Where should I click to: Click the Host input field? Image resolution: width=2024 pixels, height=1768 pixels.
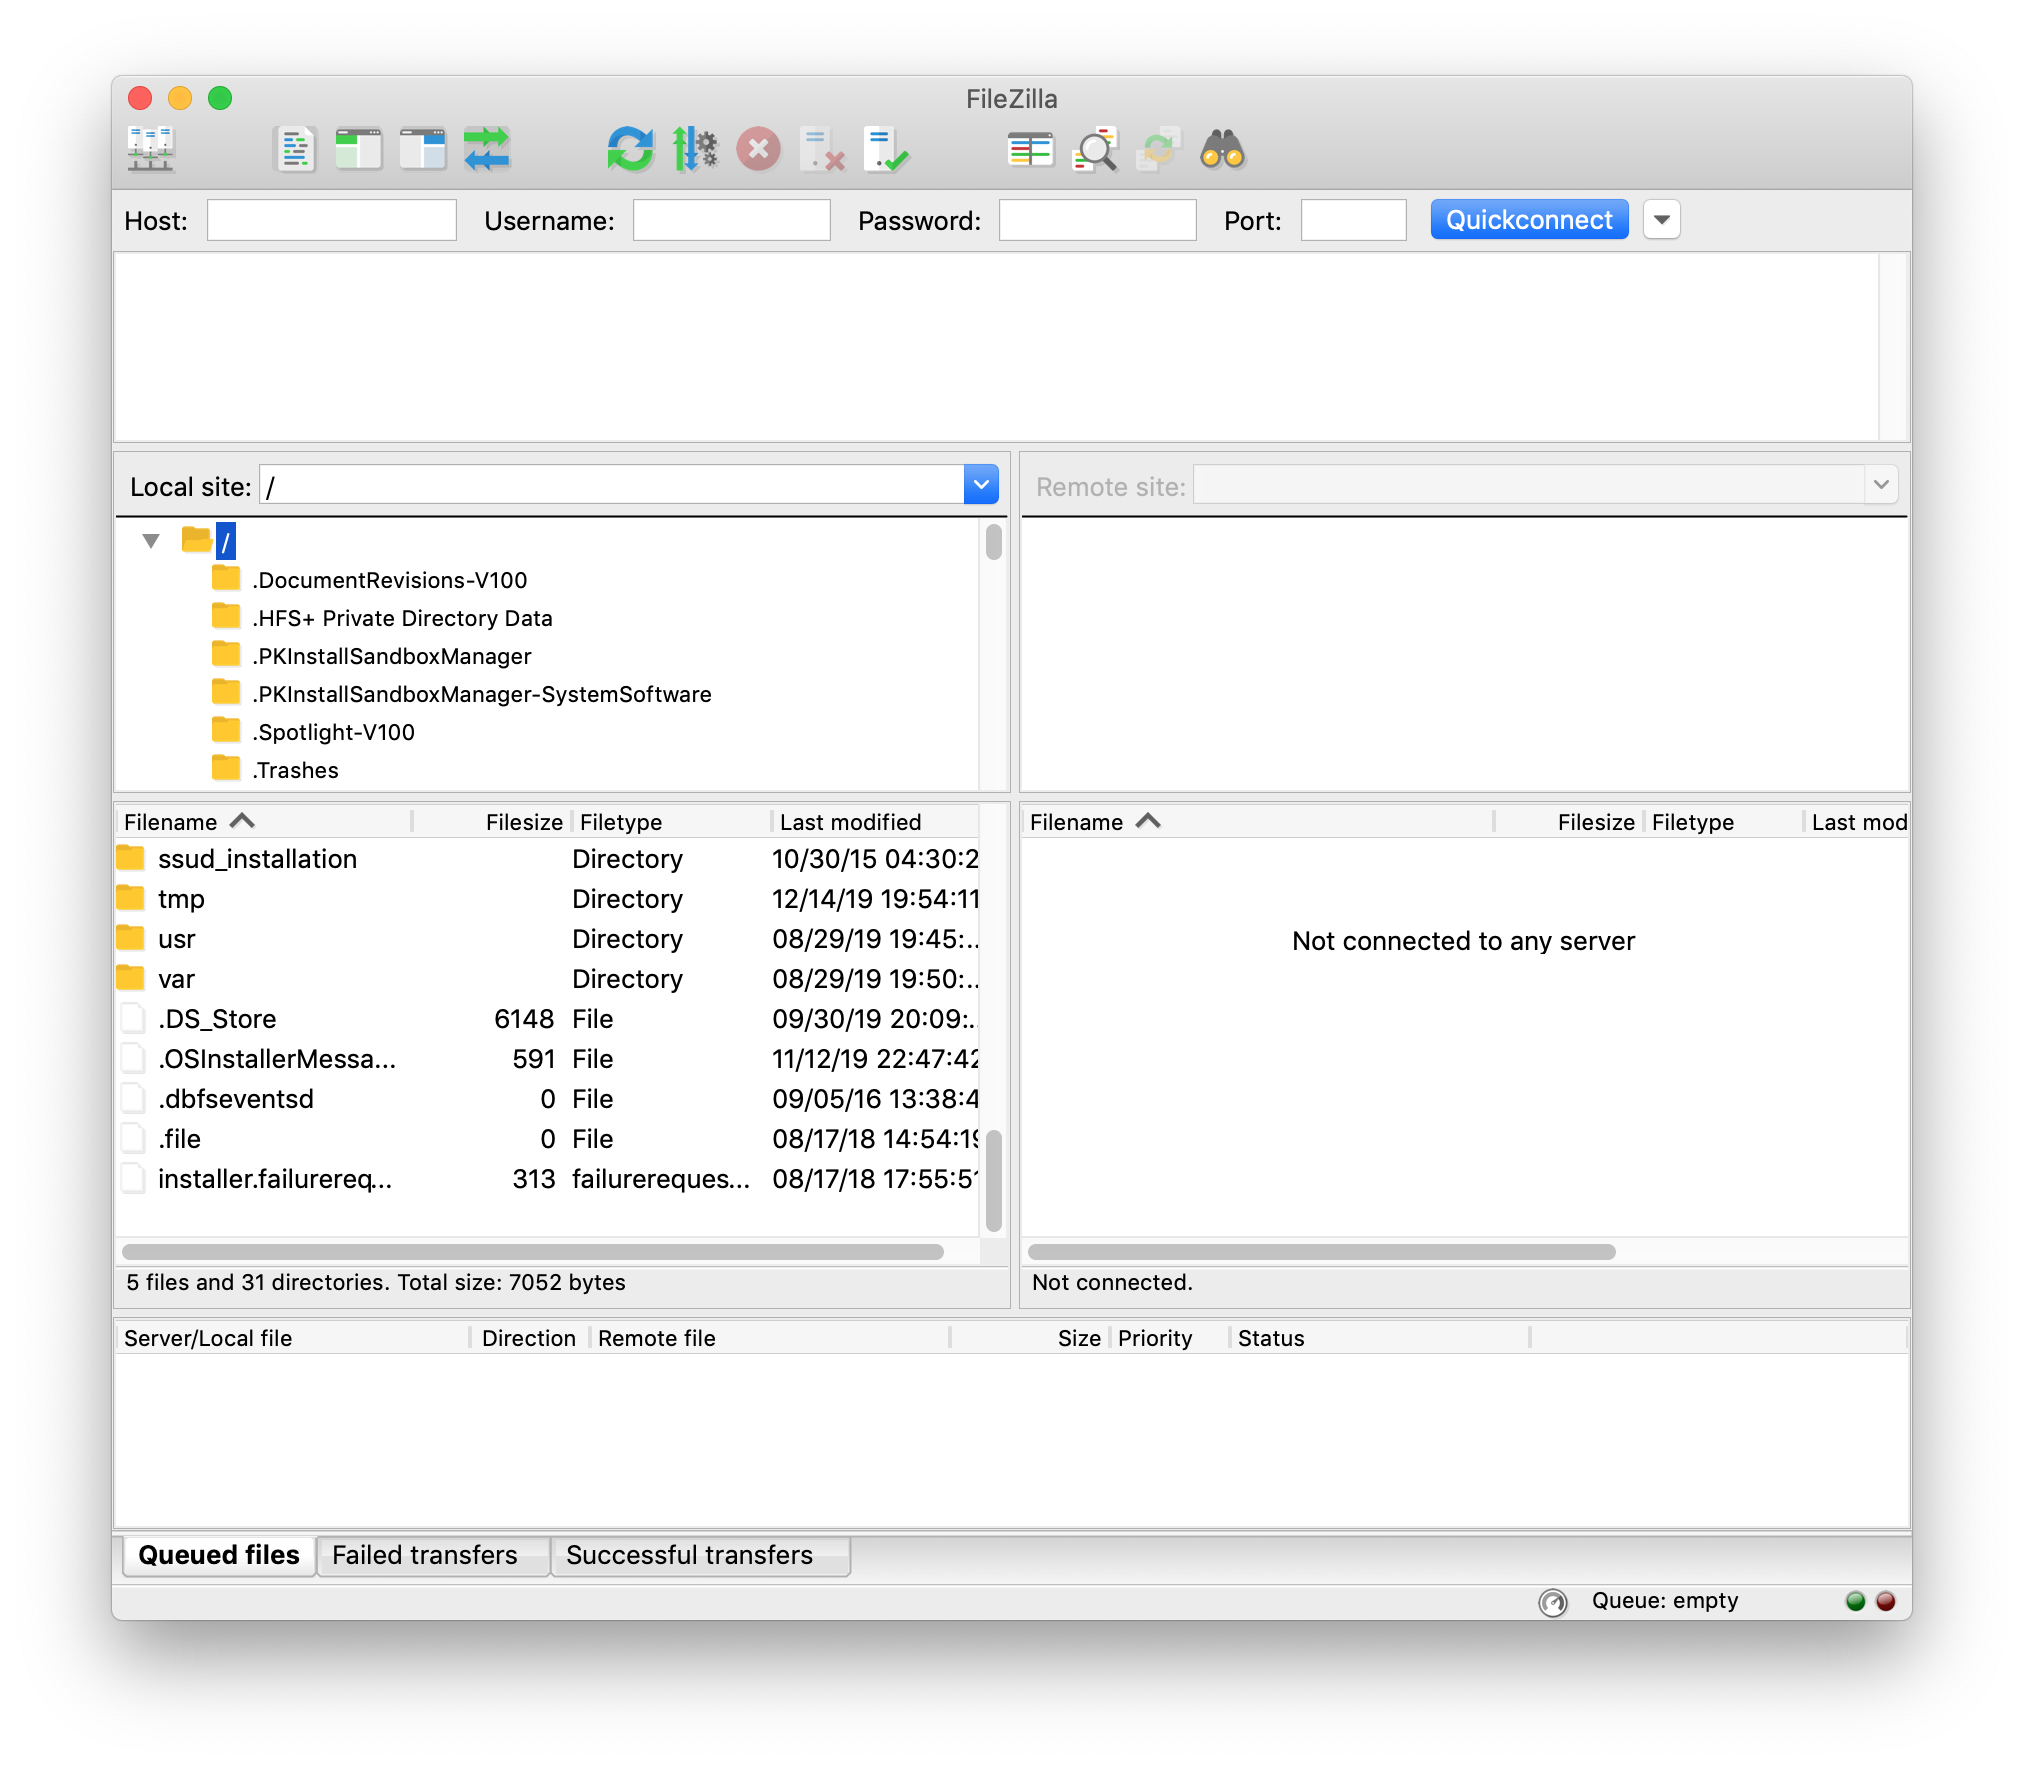click(331, 219)
